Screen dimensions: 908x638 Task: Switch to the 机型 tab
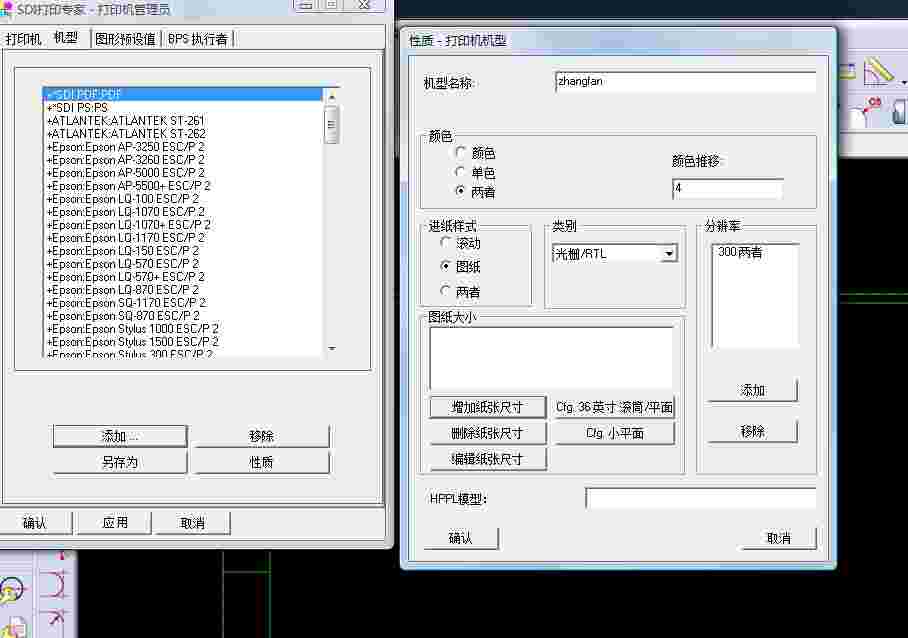65,38
